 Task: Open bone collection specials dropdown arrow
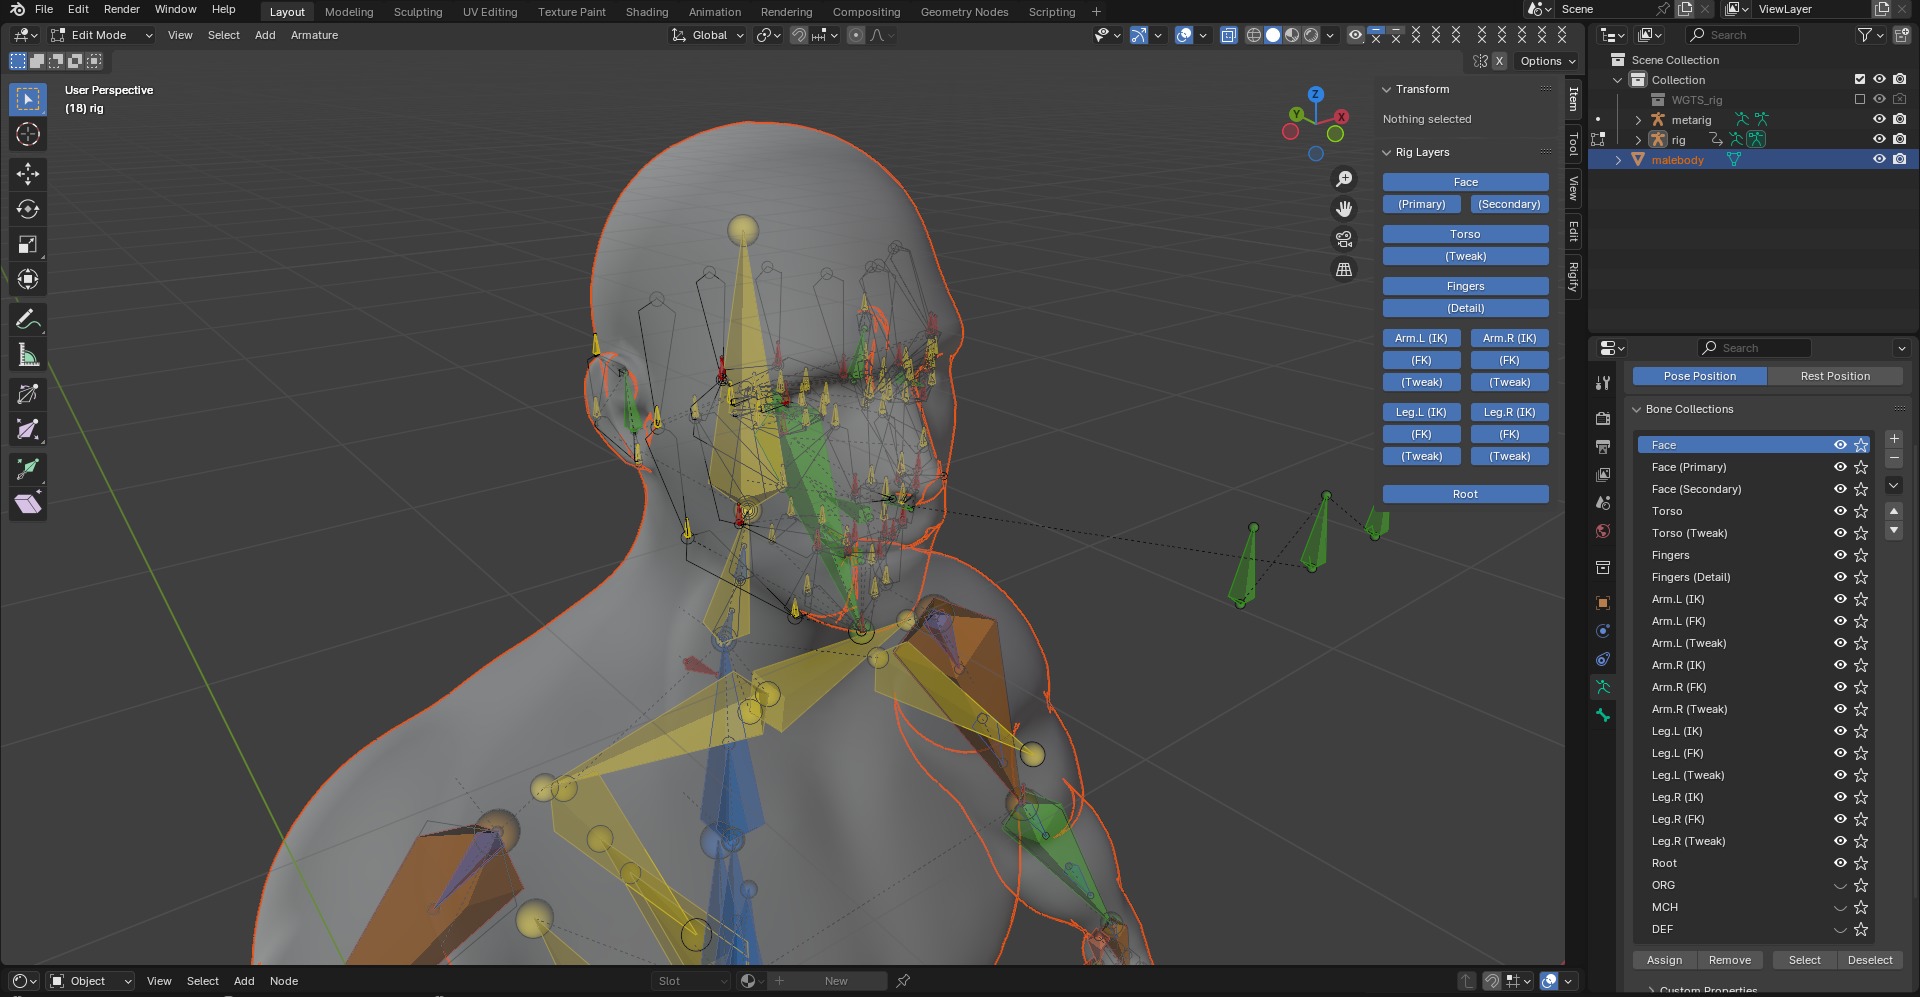pos(1894,485)
